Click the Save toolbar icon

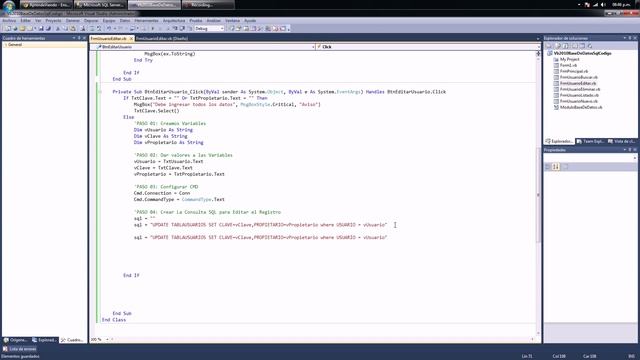click(x=41, y=29)
